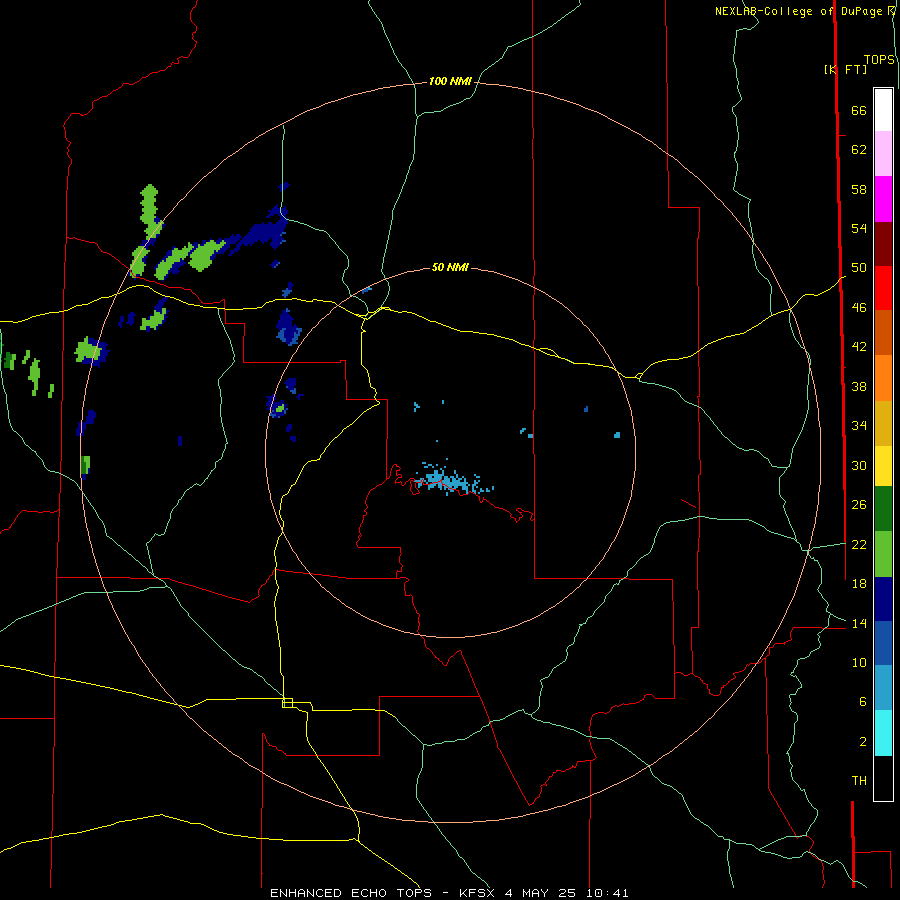Screen dimensions: 900x900
Task: Click the '100 NMI' range ring label
Action: [450, 82]
